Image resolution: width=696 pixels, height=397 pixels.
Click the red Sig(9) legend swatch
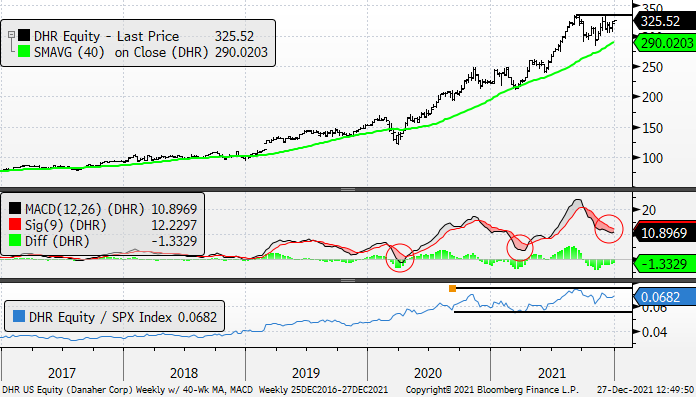pyautogui.click(x=15, y=225)
